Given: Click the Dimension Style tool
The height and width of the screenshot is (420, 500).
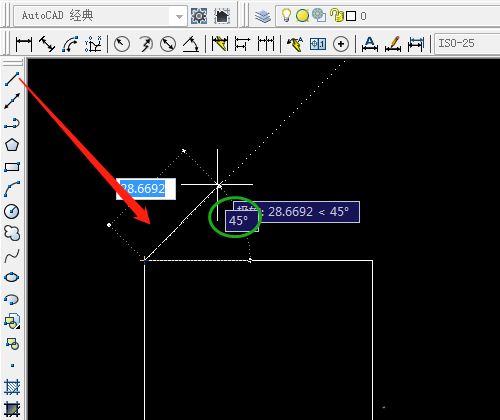Looking at the screenshot, I should coord(416,44).
